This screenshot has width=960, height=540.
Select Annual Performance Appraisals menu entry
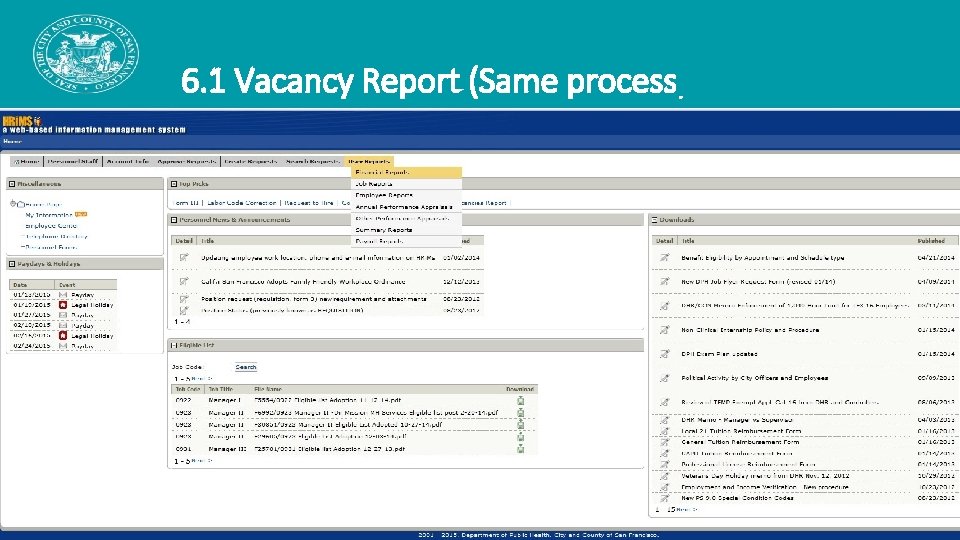click(406, 207)
